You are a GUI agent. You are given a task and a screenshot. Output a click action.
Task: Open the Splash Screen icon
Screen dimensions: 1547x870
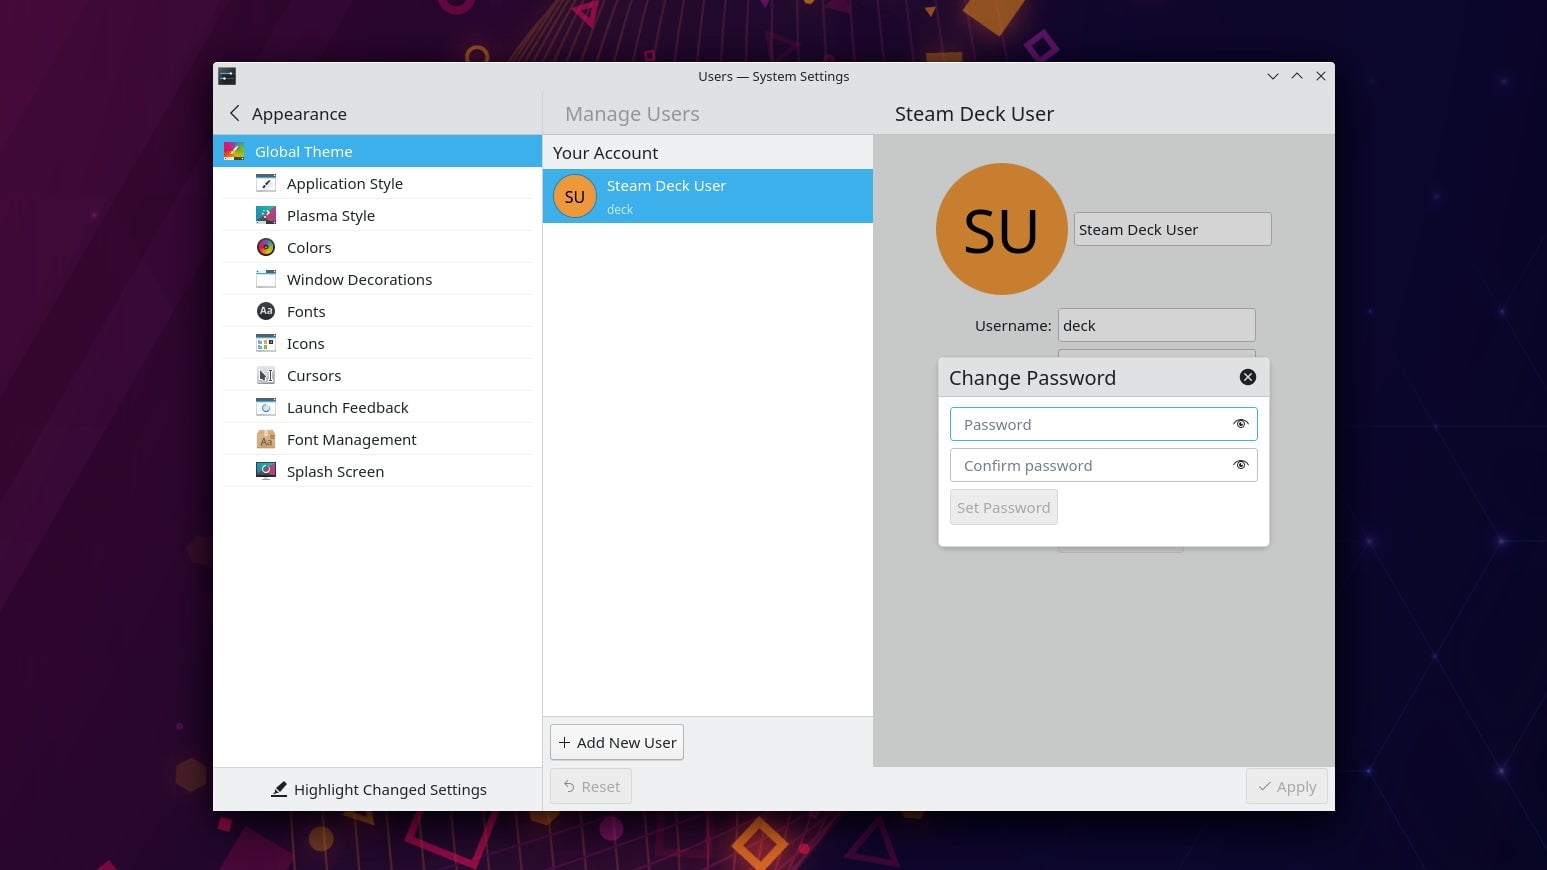pyautogui.click(x=266, y=471)
